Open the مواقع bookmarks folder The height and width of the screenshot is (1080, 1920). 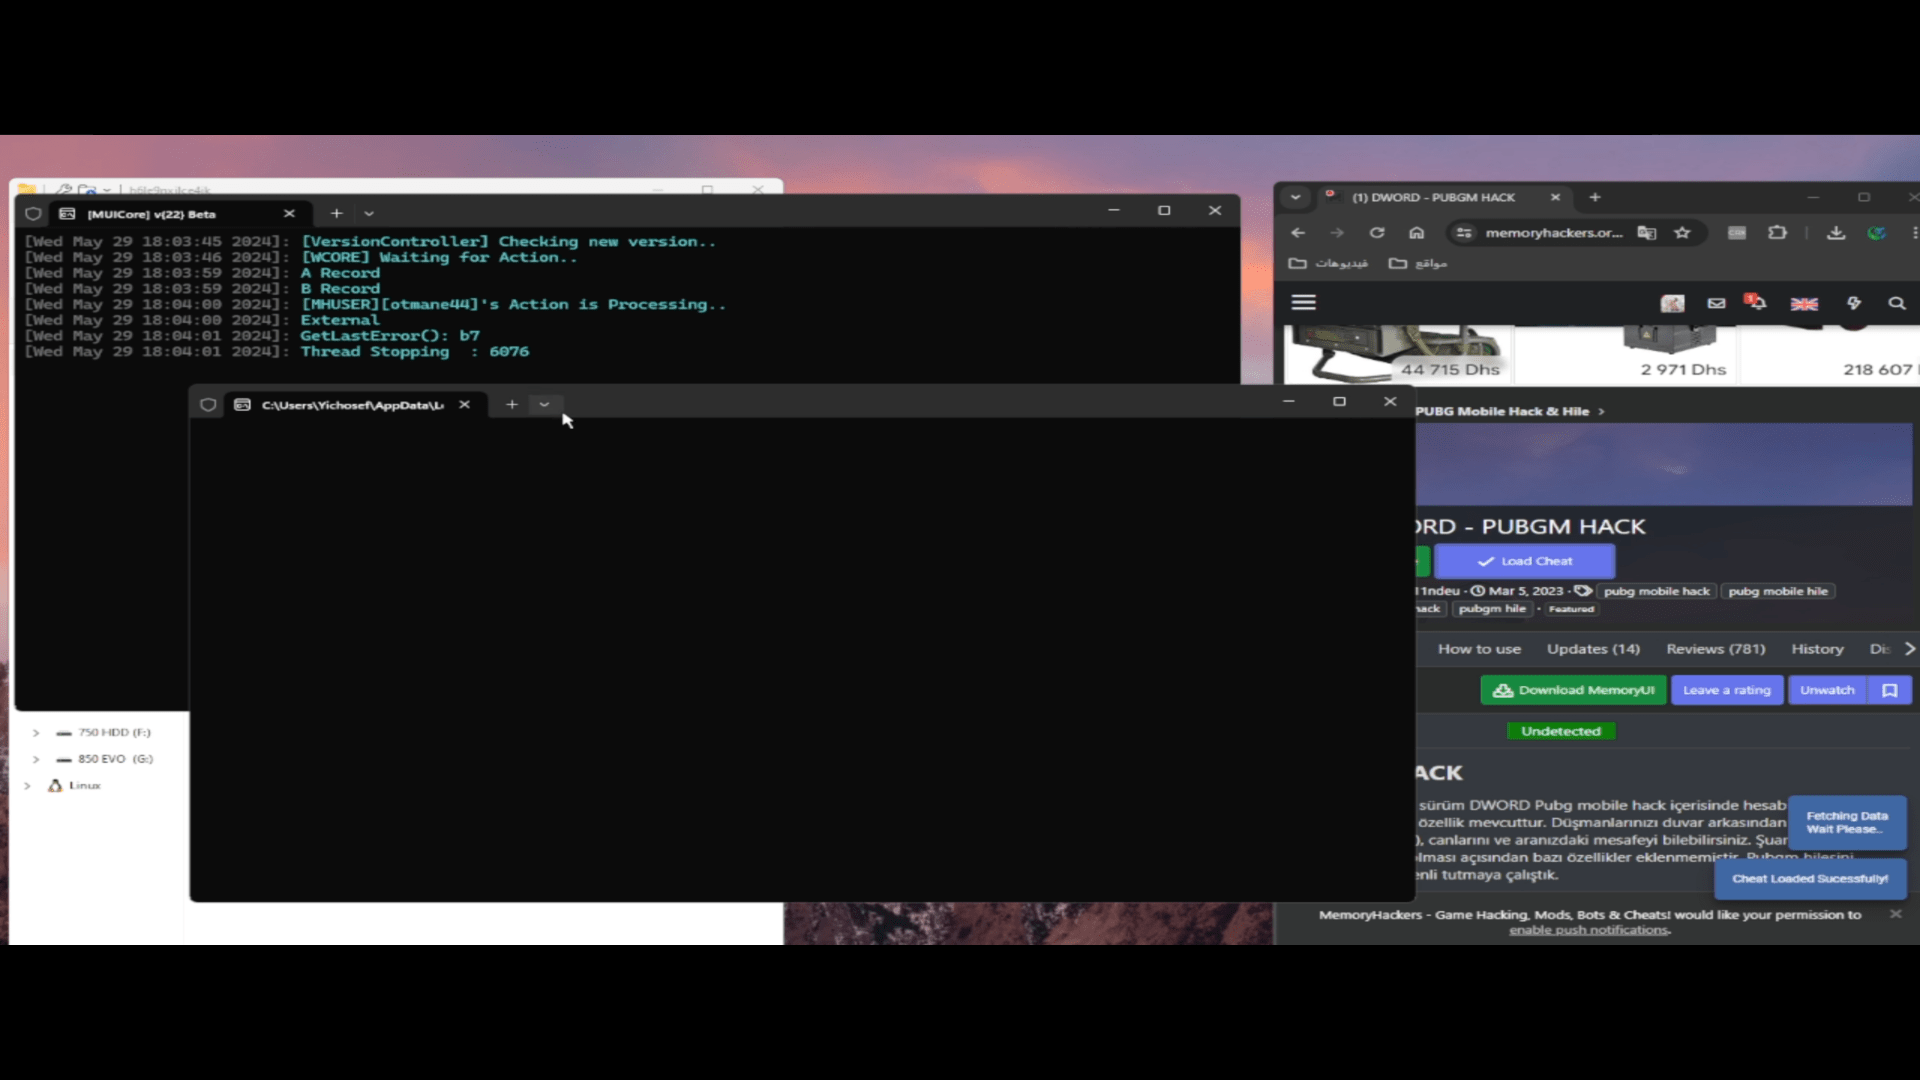click(1418, 263)
